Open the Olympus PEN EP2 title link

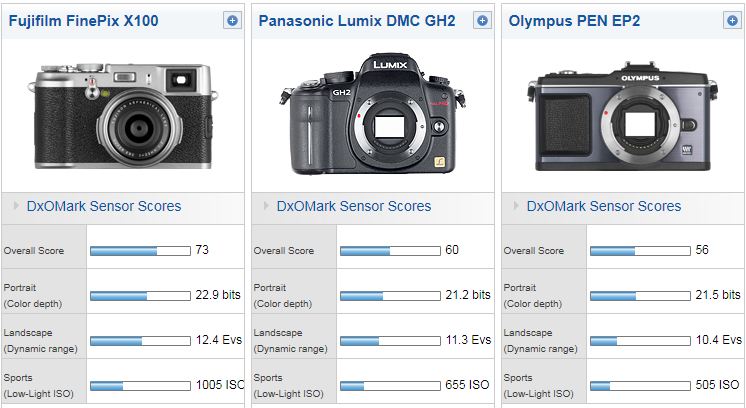[x=574, y=21]
